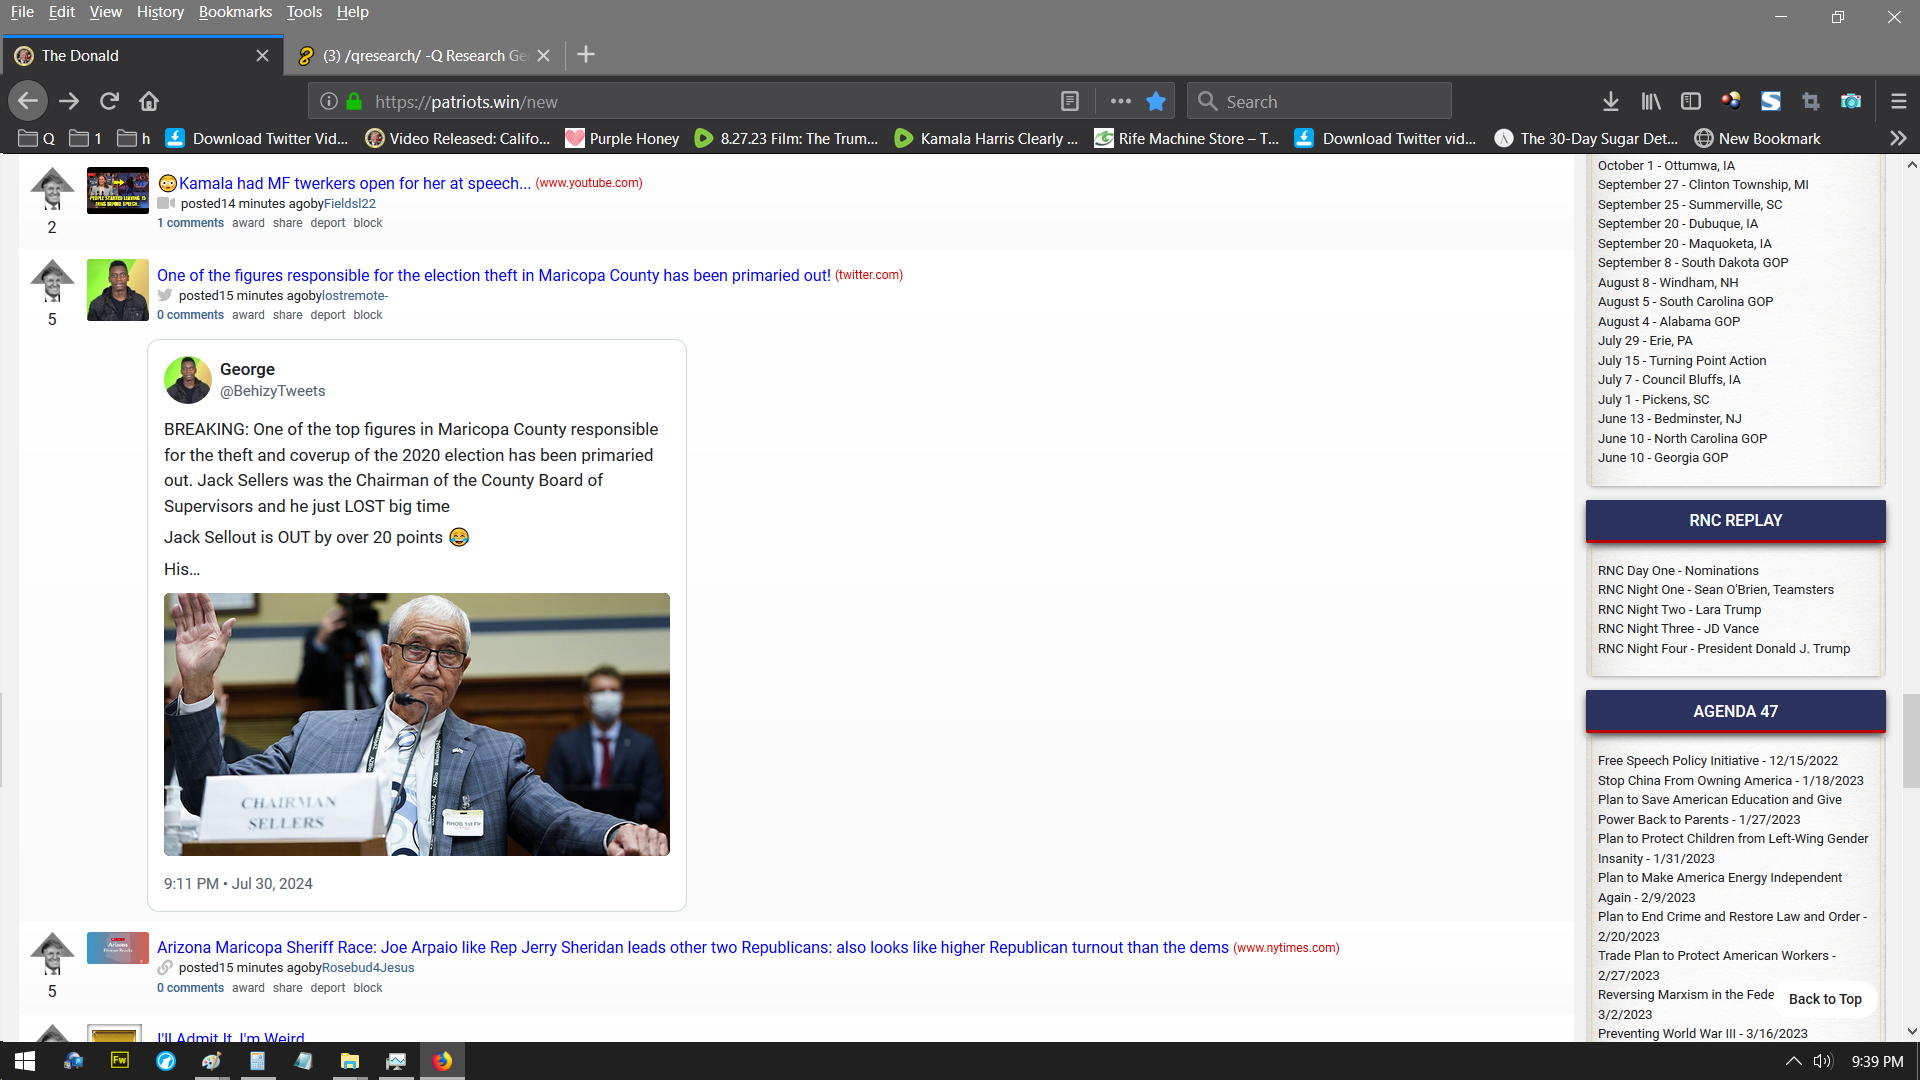Open the Library icon in toolbar
Image resolution: width=1920 pixels, height=1080 pixels.
[1650, 101]
